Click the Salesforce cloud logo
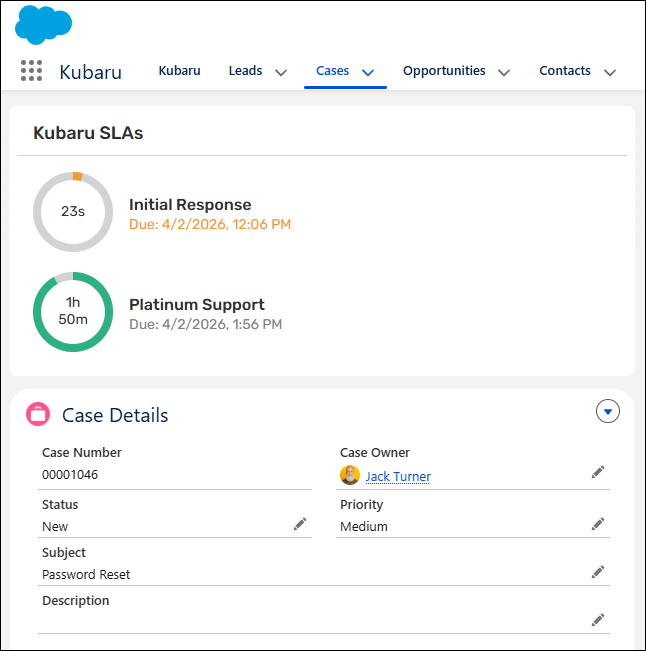Viewport: 646px width, 651px height. pos(43,24)
